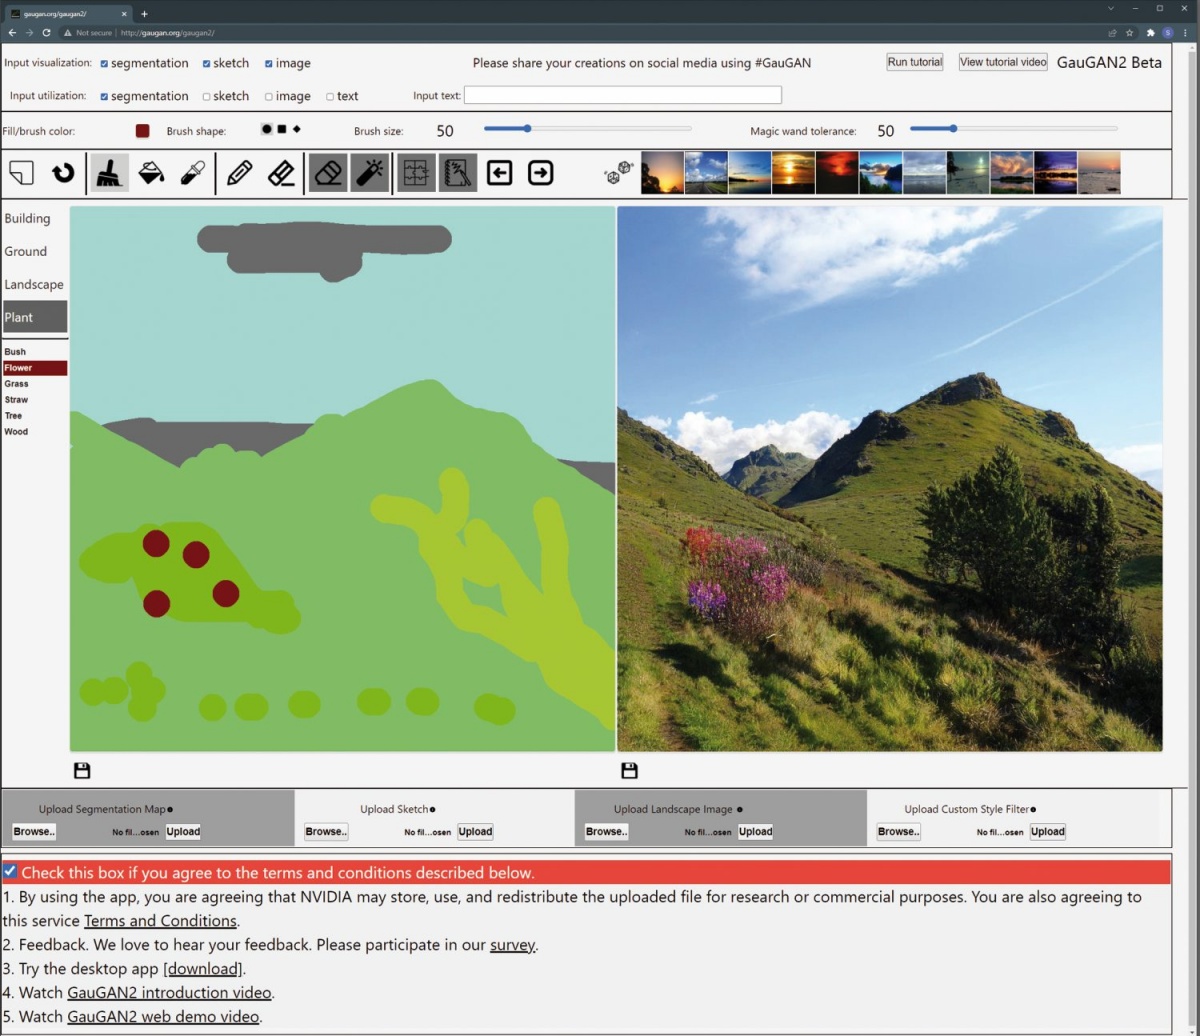Toggle segmentation input utilization checkbox
The width and height of the screenshot is (1200, 1036).
(104, 97)
